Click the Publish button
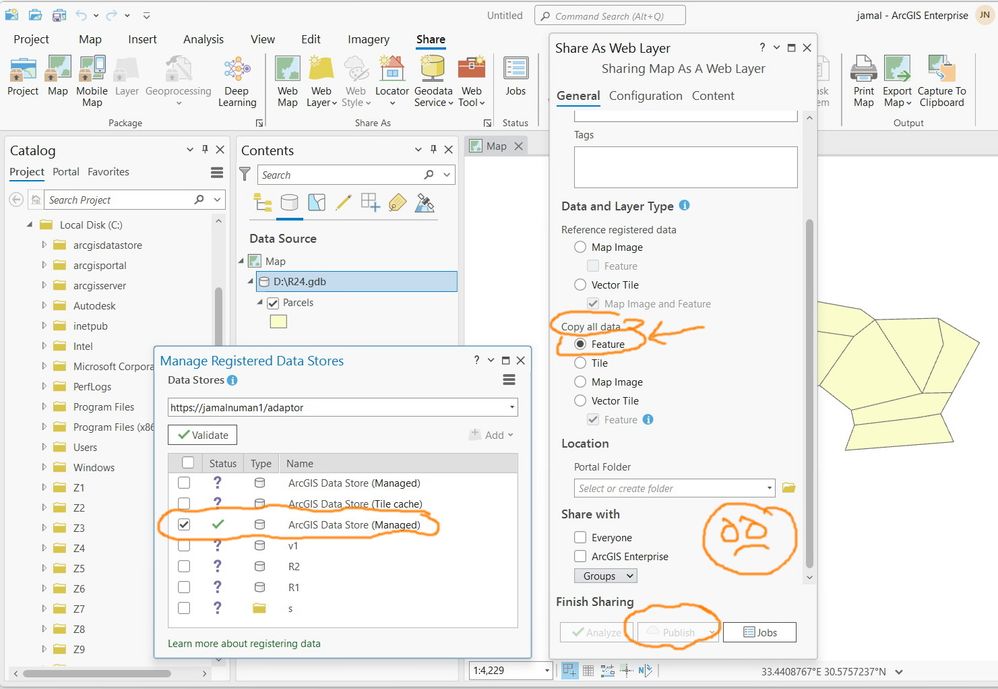Screen dimensions: 998x689 [678, 632]
